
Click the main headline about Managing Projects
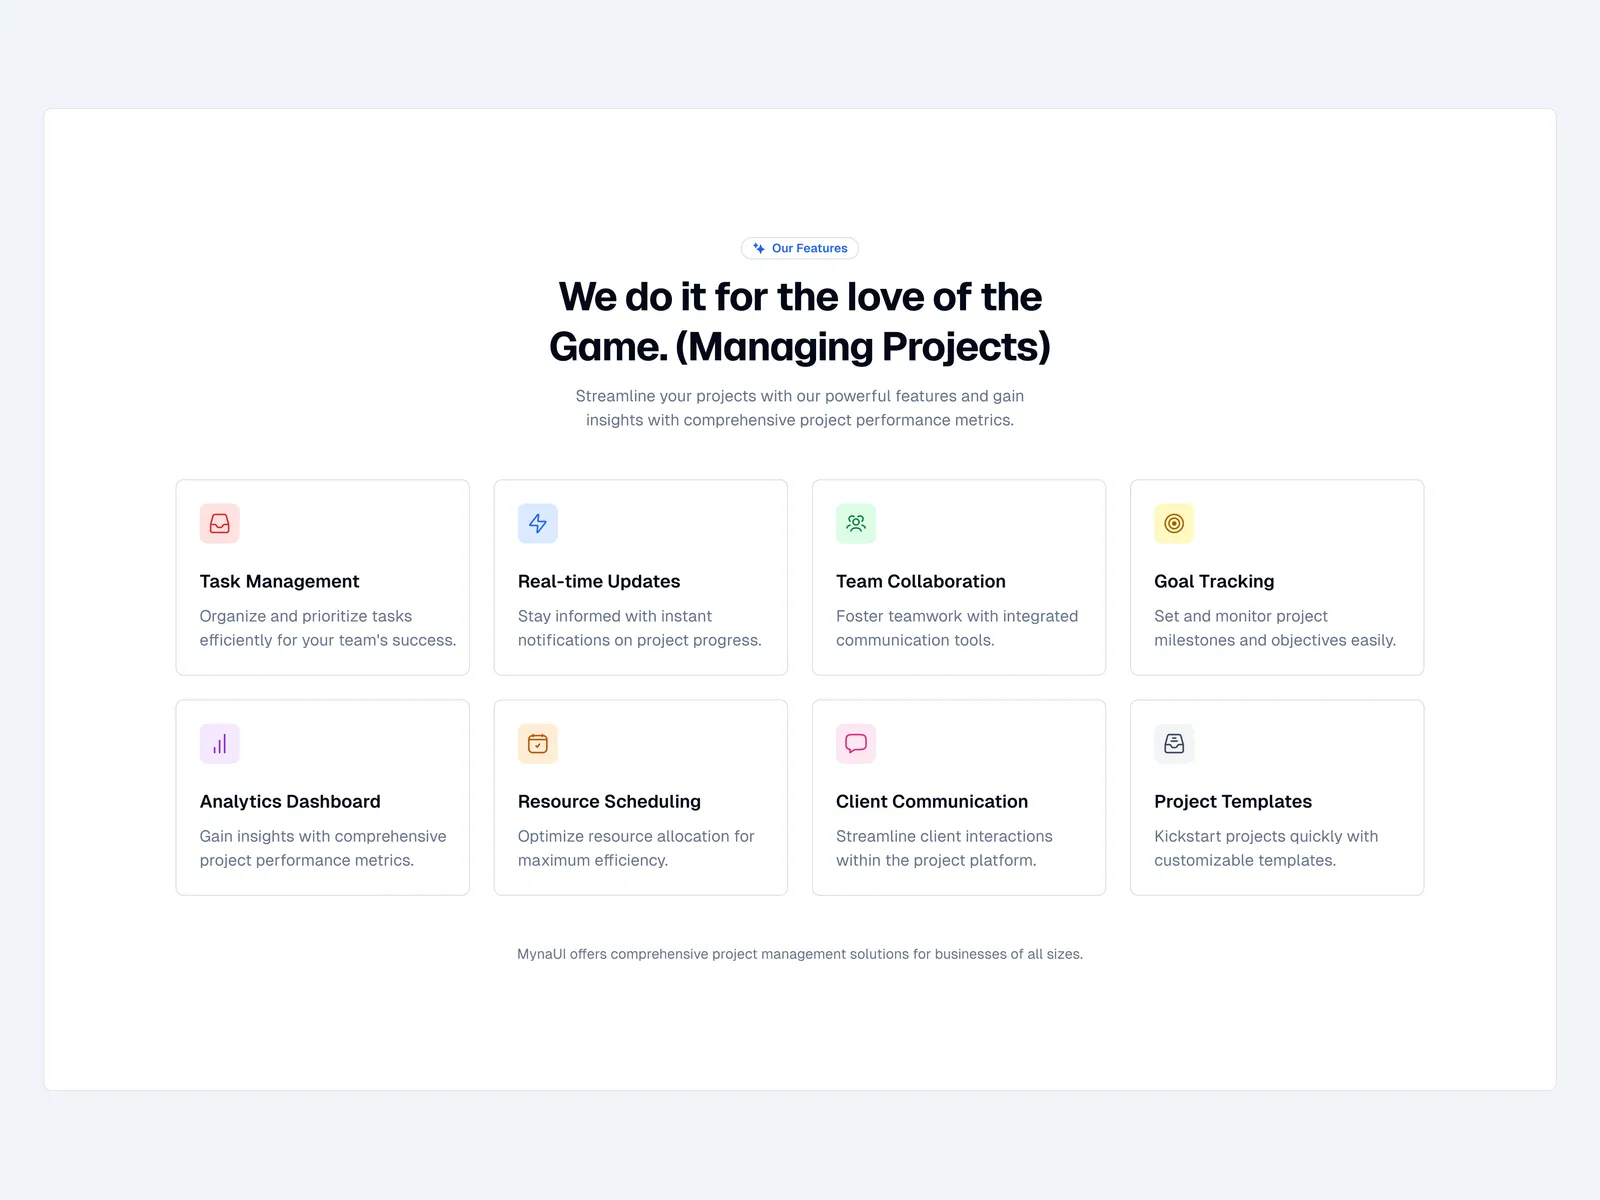[800, 321]
